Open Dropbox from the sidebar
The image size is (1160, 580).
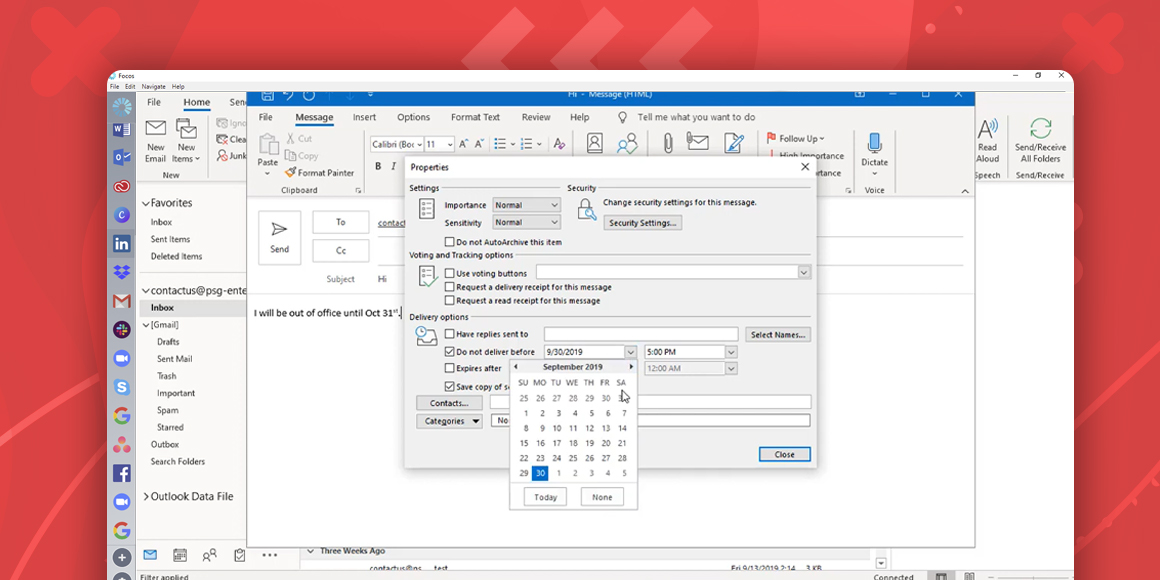click(x=121, y=272)
